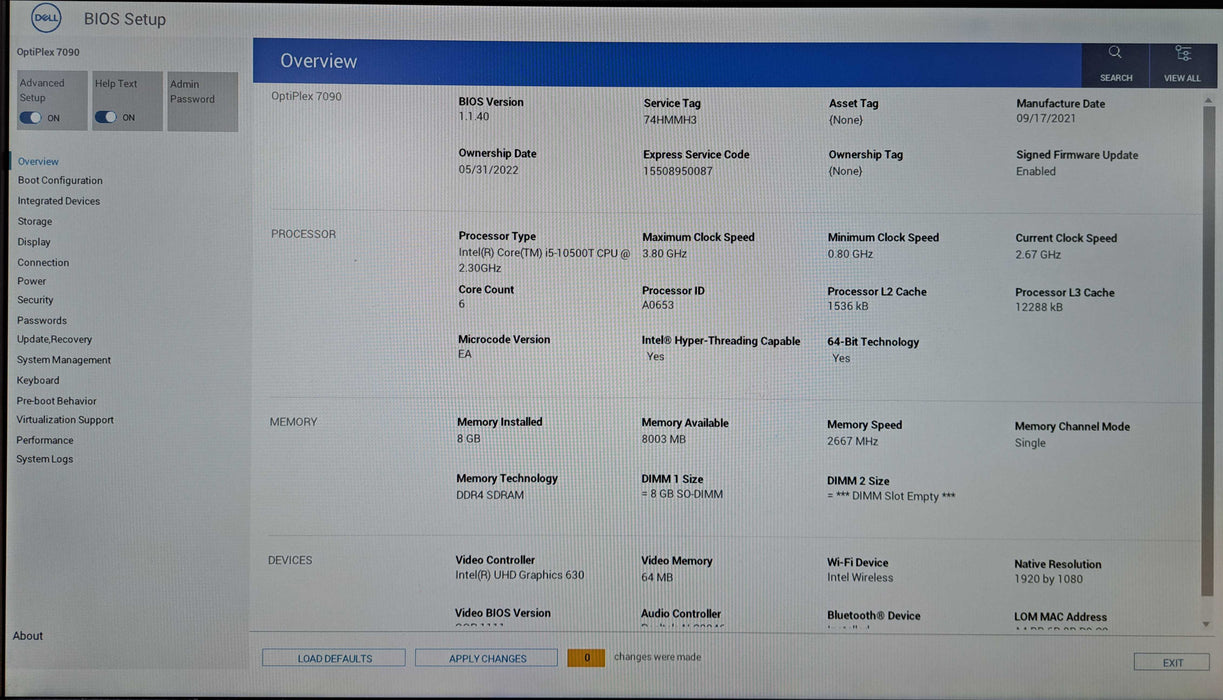Click Native Resolution 1920 by 1080
Screen dimensions: 1223x700
click(1048, 579)
